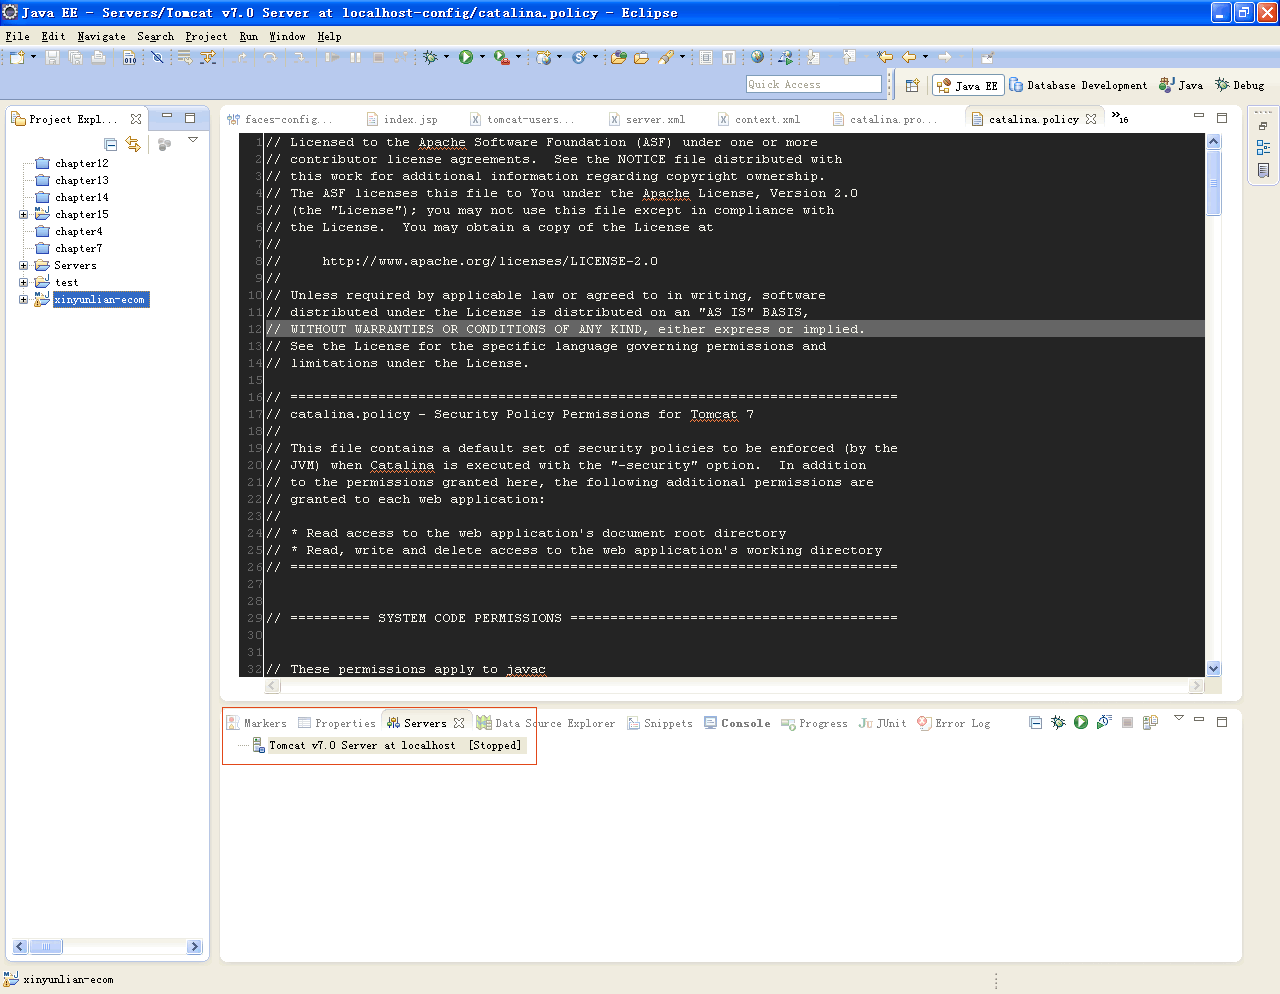Switch to the Console view tab
This screenshot has height=994, width=1280.
(x=737, y=723)
